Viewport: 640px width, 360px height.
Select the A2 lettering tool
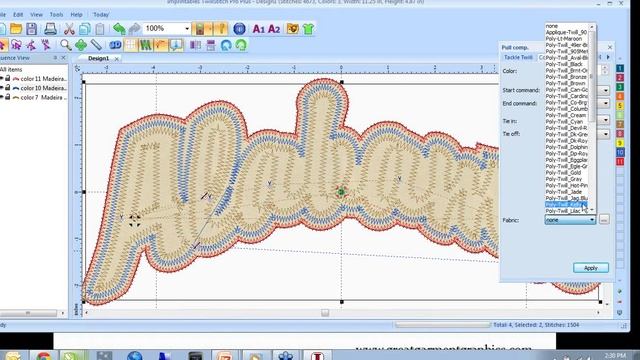[x=274, y=29]
